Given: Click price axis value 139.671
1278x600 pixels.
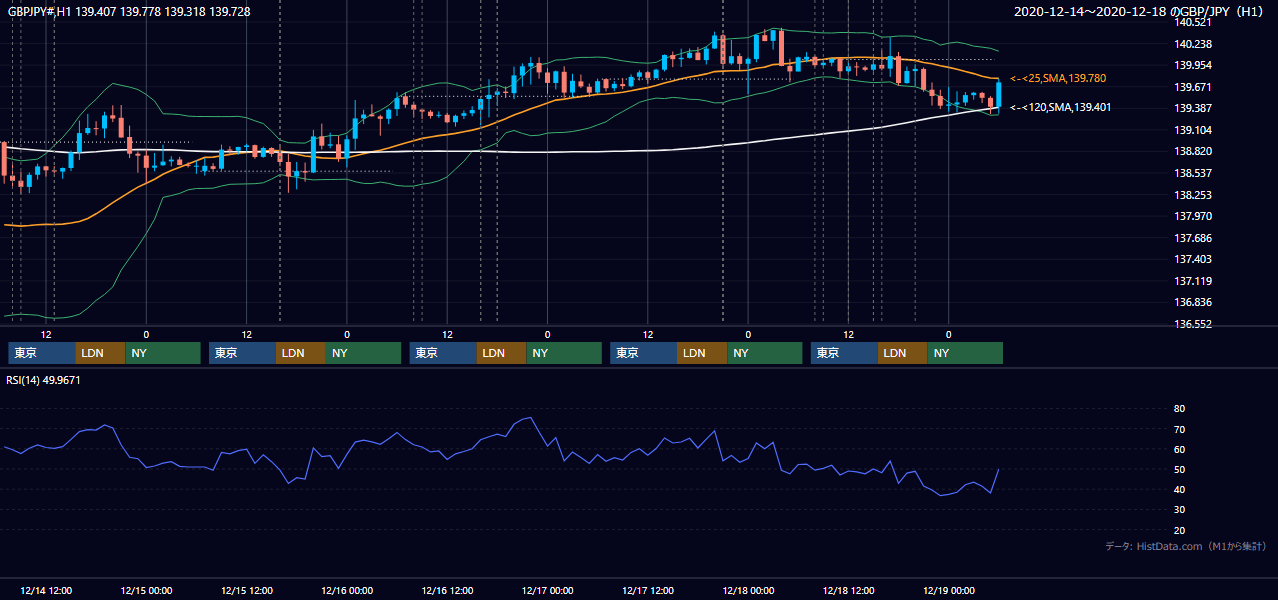Looking at the screenshot, I should click(x=1194, y=87).
